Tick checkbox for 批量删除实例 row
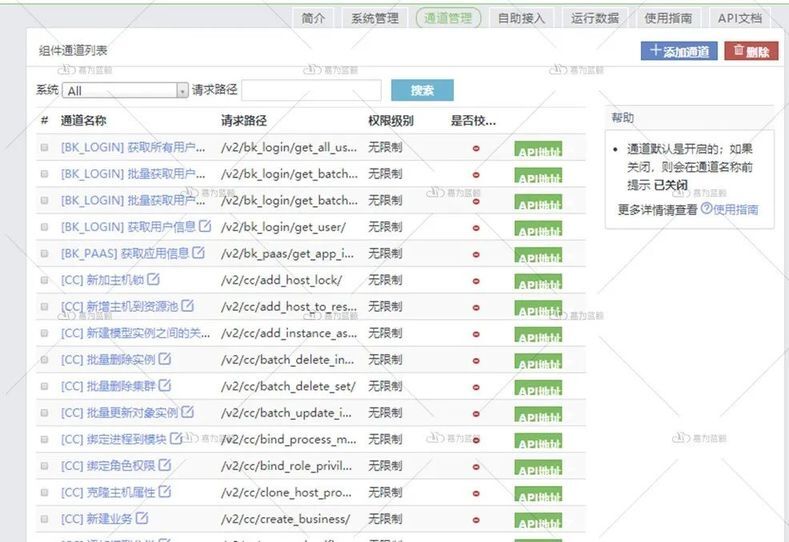Image resolution: width=789 pixels, height=542 pixels. click(x=44, y=360)
